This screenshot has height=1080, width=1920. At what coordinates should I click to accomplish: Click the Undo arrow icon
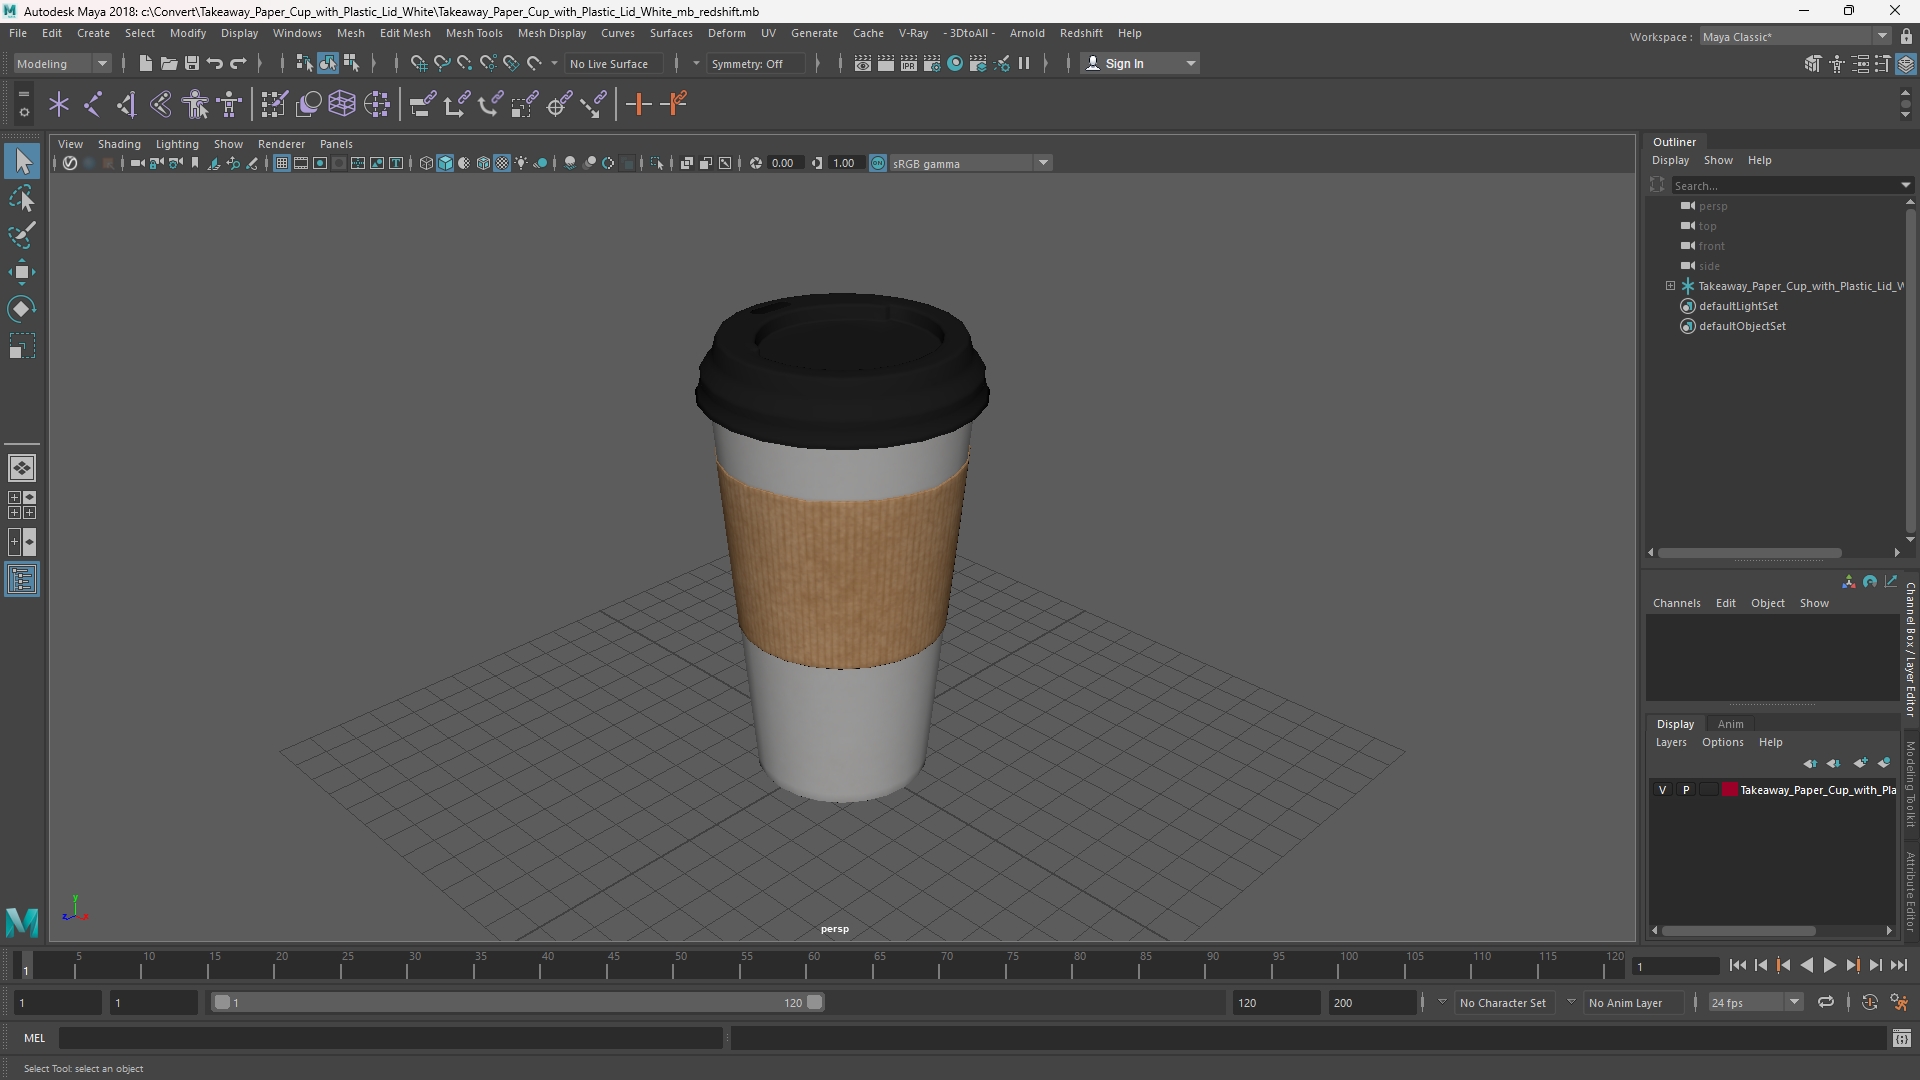[215, 63]
